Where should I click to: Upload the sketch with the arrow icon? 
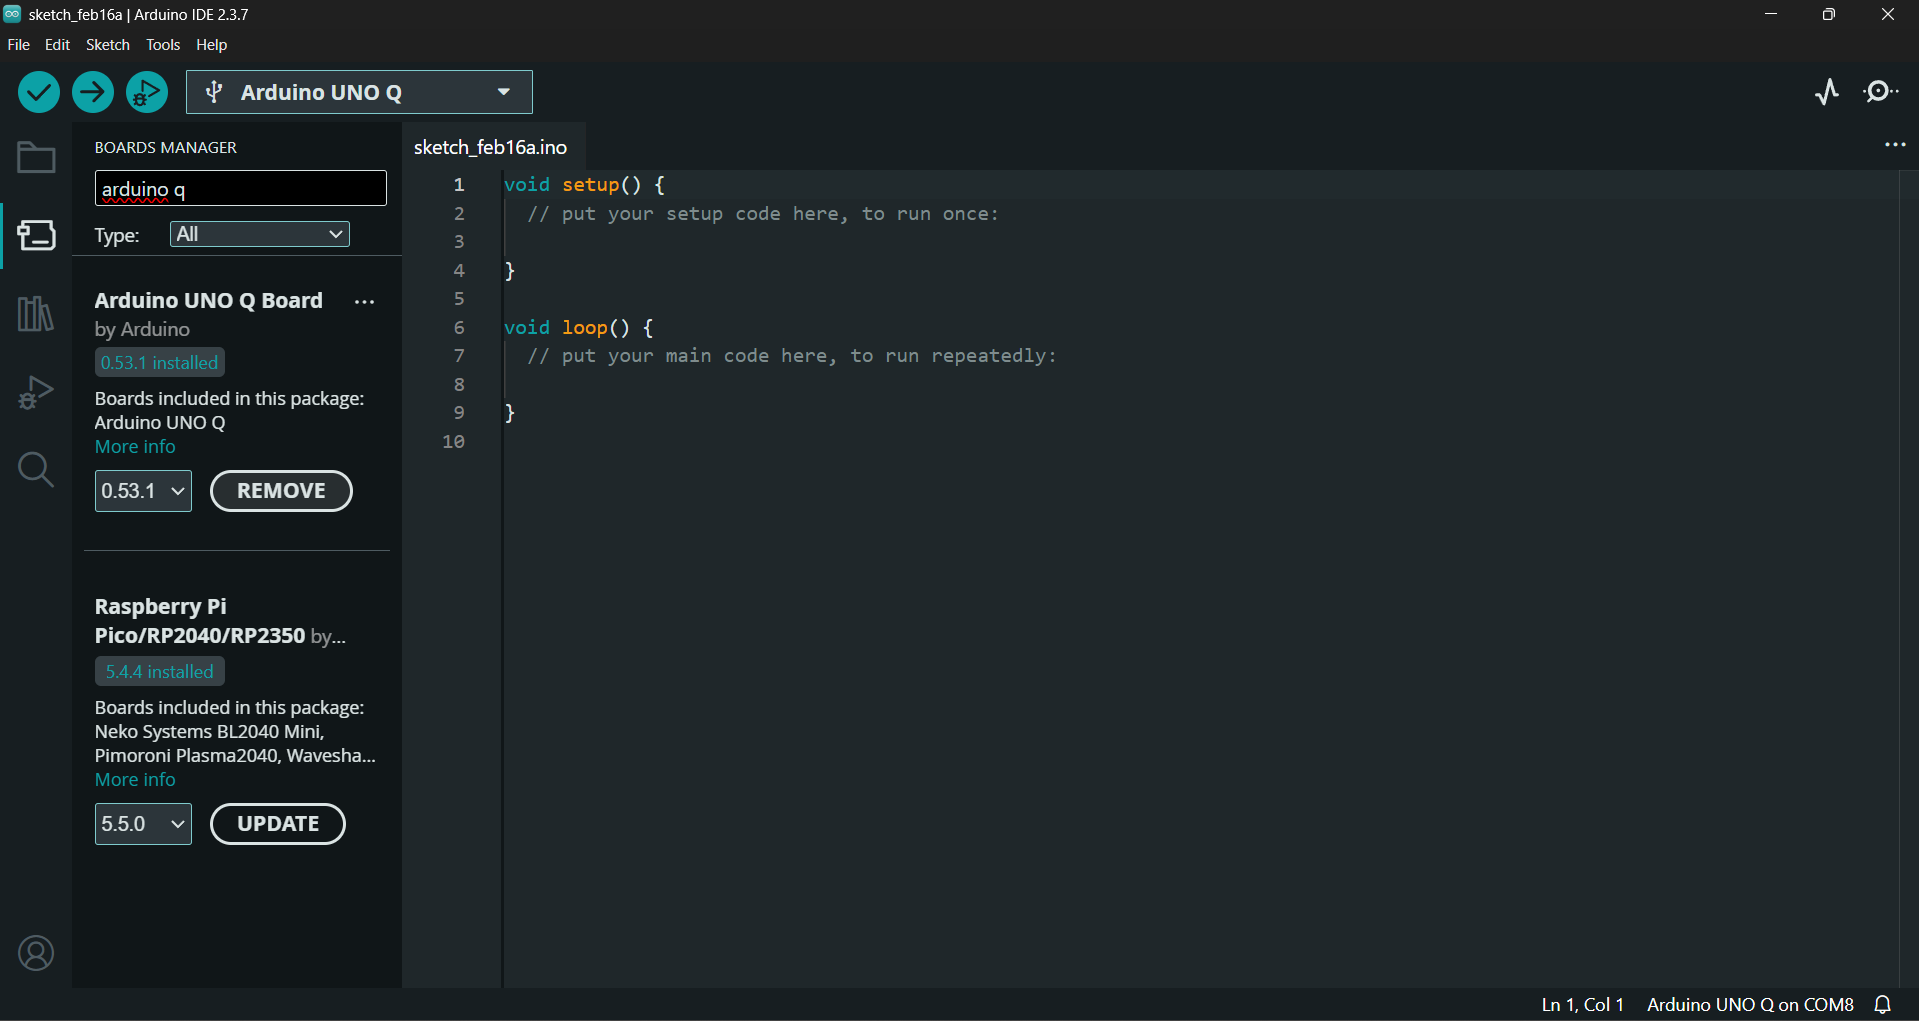[93, 93]
